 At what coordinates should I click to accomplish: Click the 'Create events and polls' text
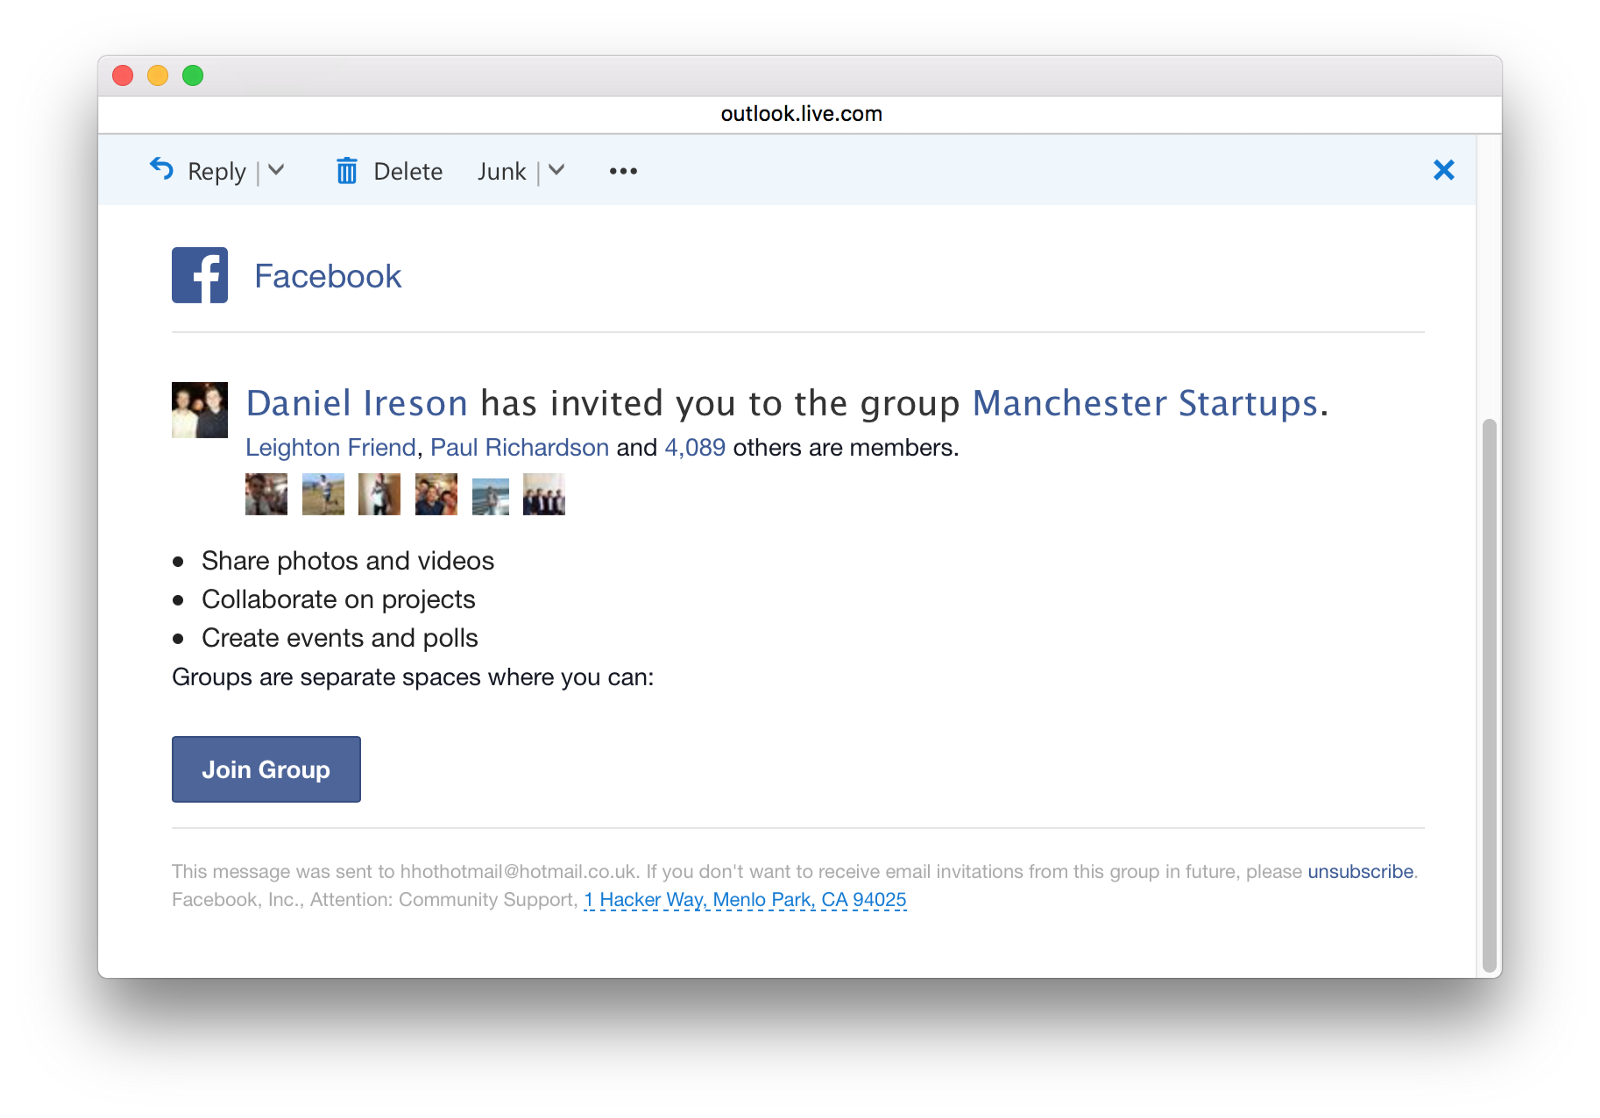340,638
